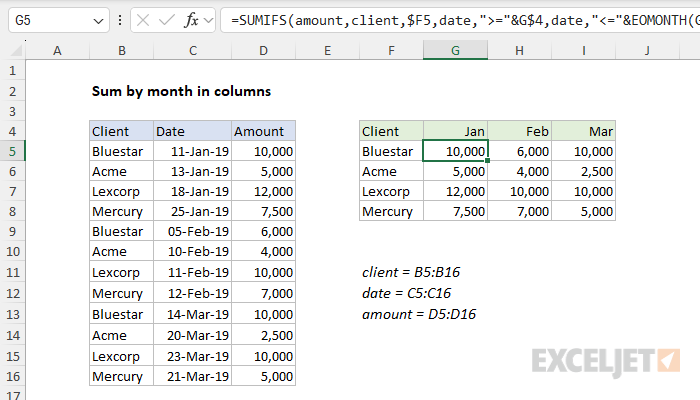Image resolution: width=700 pixels, height=400 pixels.
Task: Click the fill handle of cell G5
Action: coord(488,160)
